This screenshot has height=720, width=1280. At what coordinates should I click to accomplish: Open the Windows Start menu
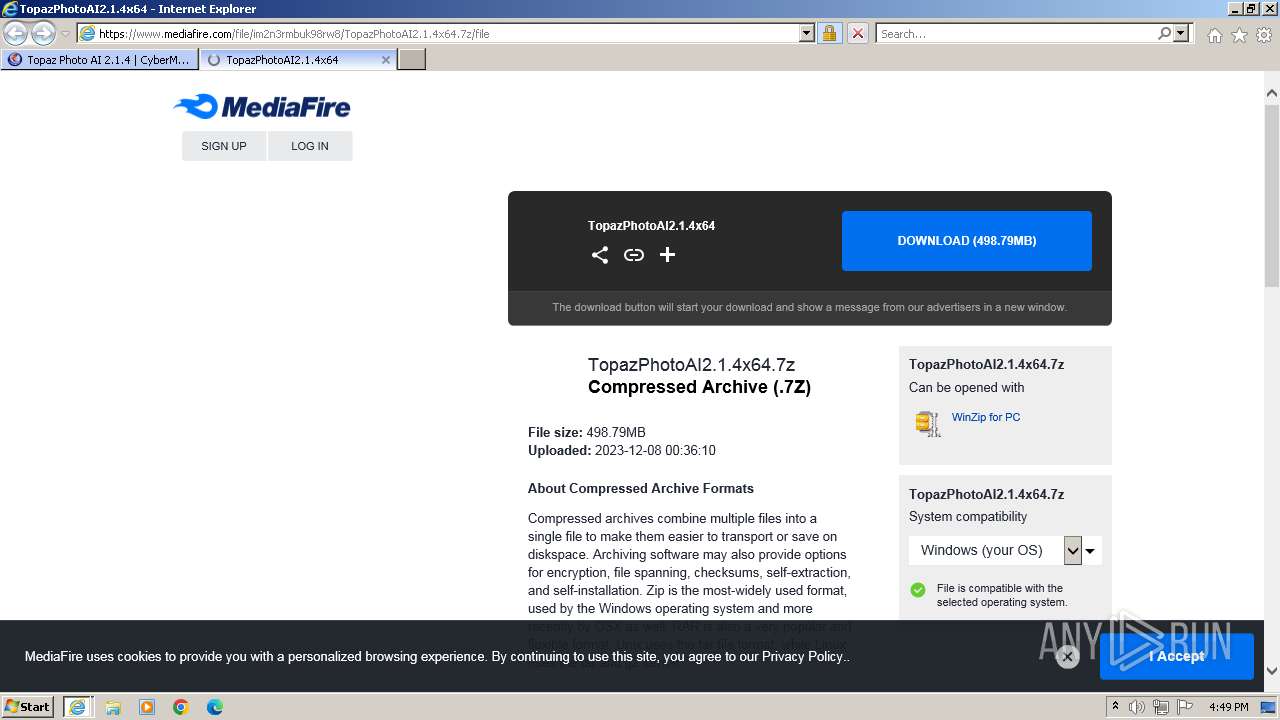28,706
